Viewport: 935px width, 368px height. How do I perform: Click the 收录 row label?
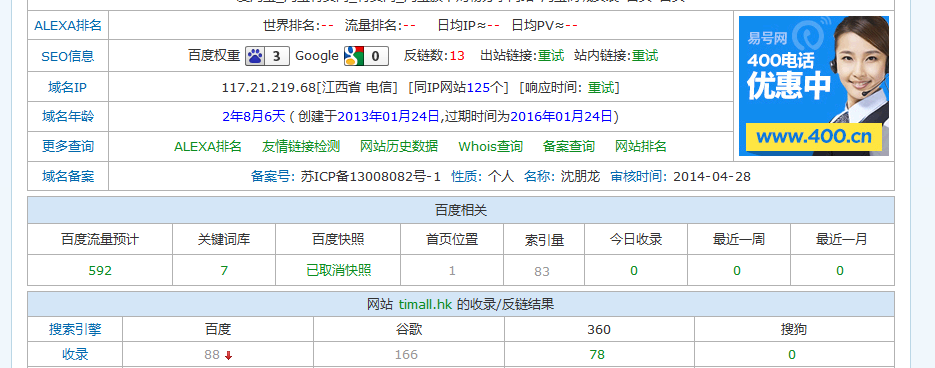coord(75,354)
